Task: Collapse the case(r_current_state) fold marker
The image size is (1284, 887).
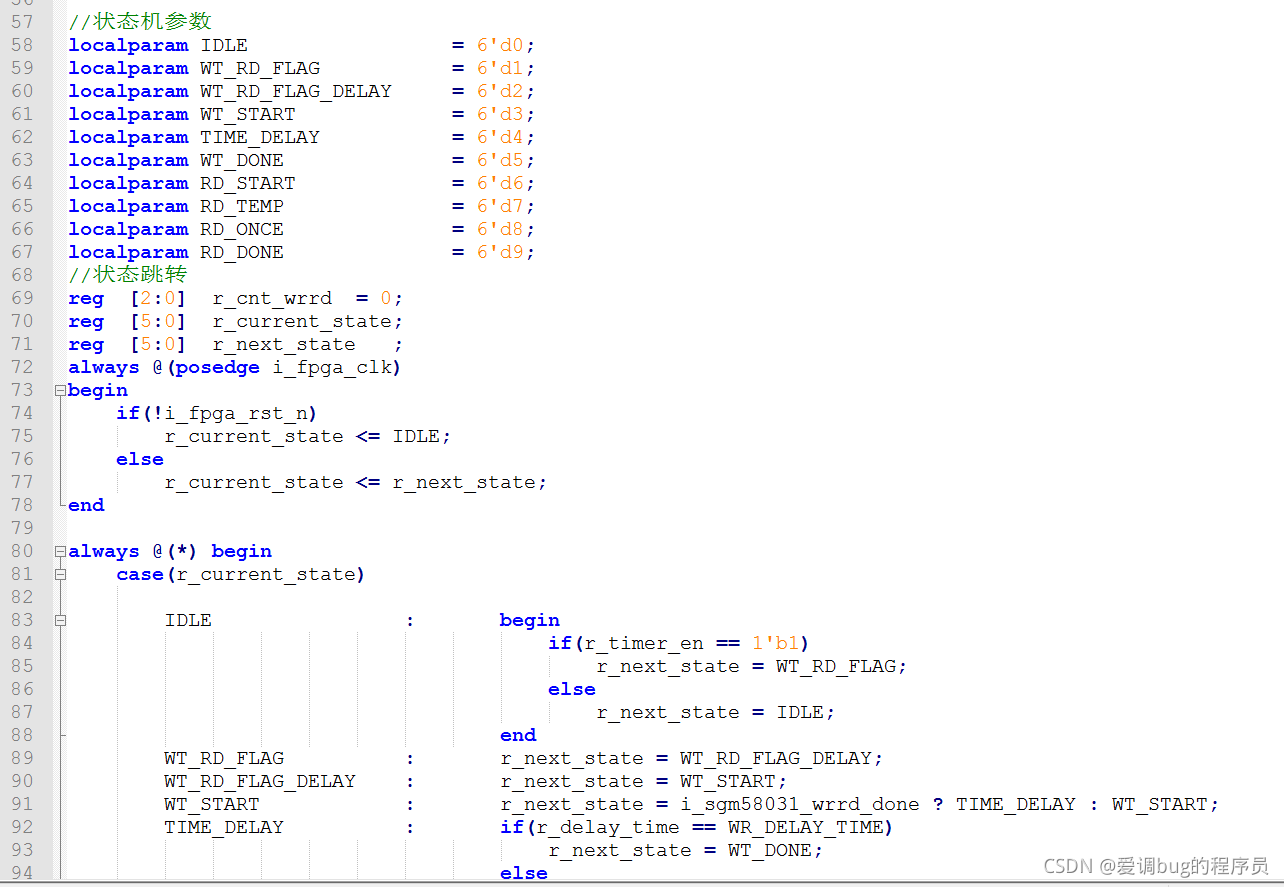Action: [x=60, y=574]
